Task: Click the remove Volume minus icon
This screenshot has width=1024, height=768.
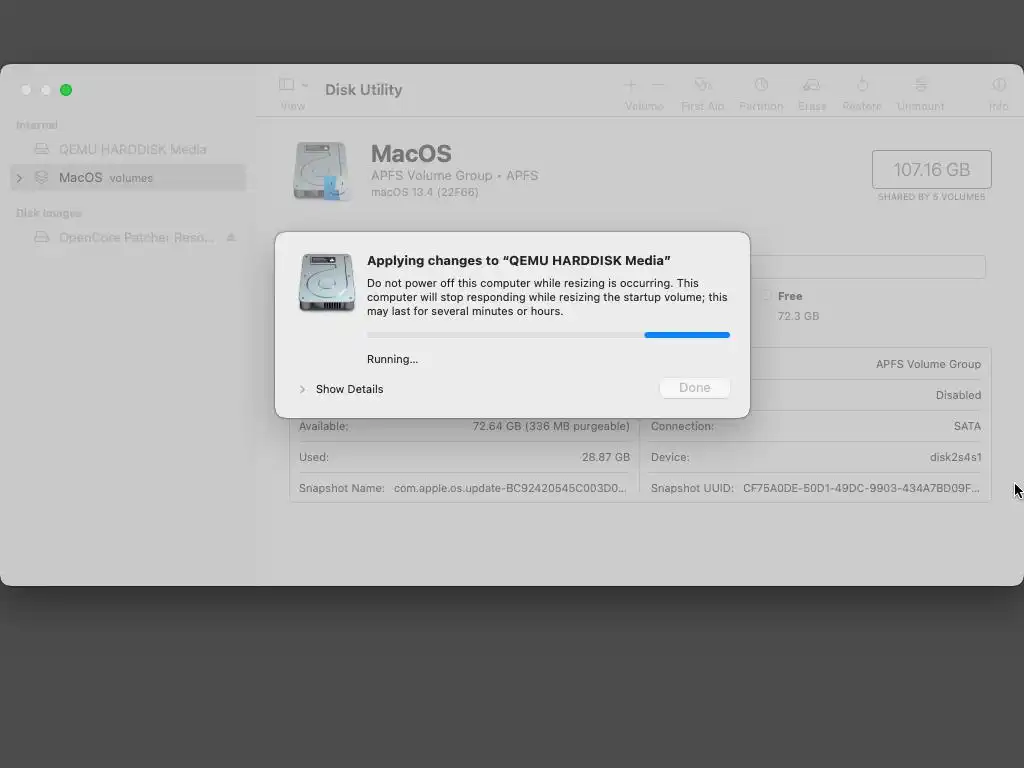Action: (658, 85)
